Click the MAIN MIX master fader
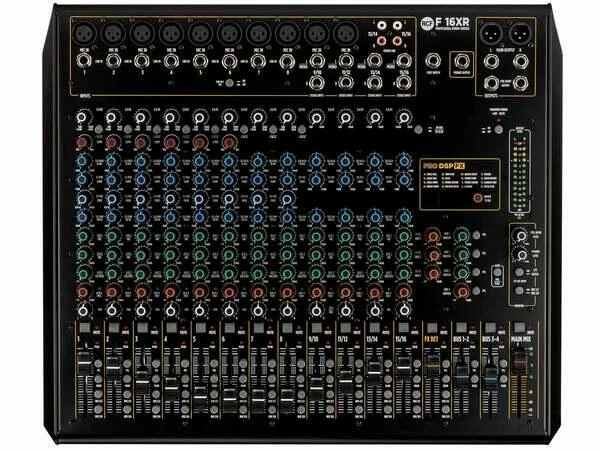This screenshot has width=600, height=450. [x=519, y=362]
